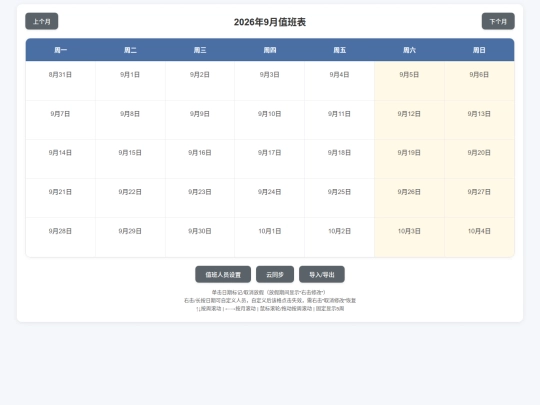Image resolution: width=540 pixels, height=405 pixels.
Task: Go to next month with 下个月
Action: coord(498,21)
